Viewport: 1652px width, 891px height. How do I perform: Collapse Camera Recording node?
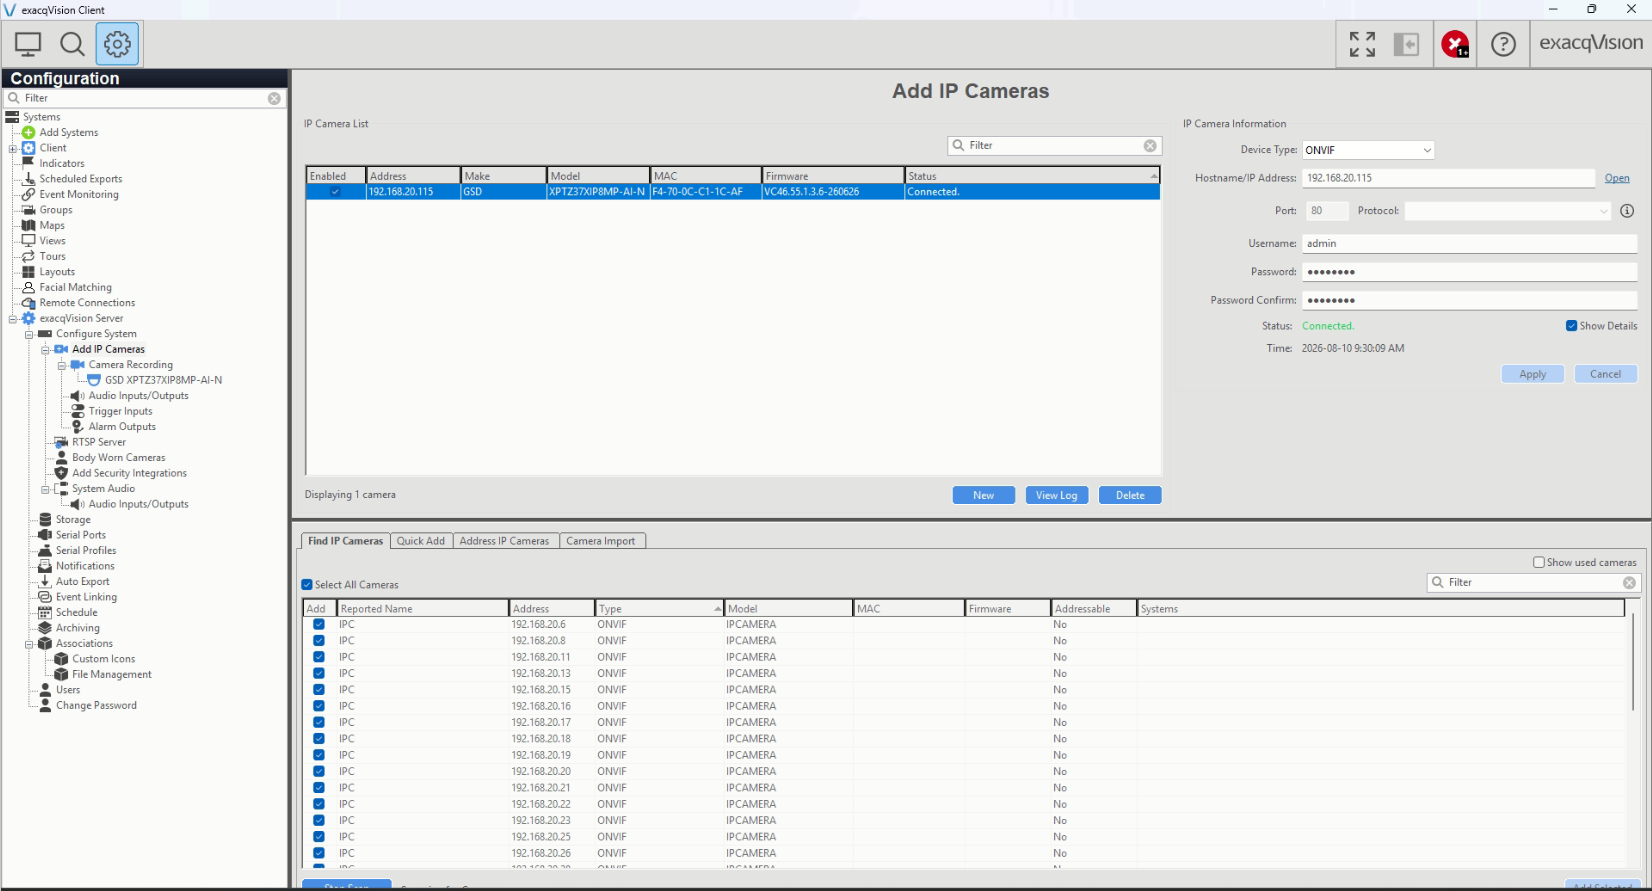coord(62,365)
